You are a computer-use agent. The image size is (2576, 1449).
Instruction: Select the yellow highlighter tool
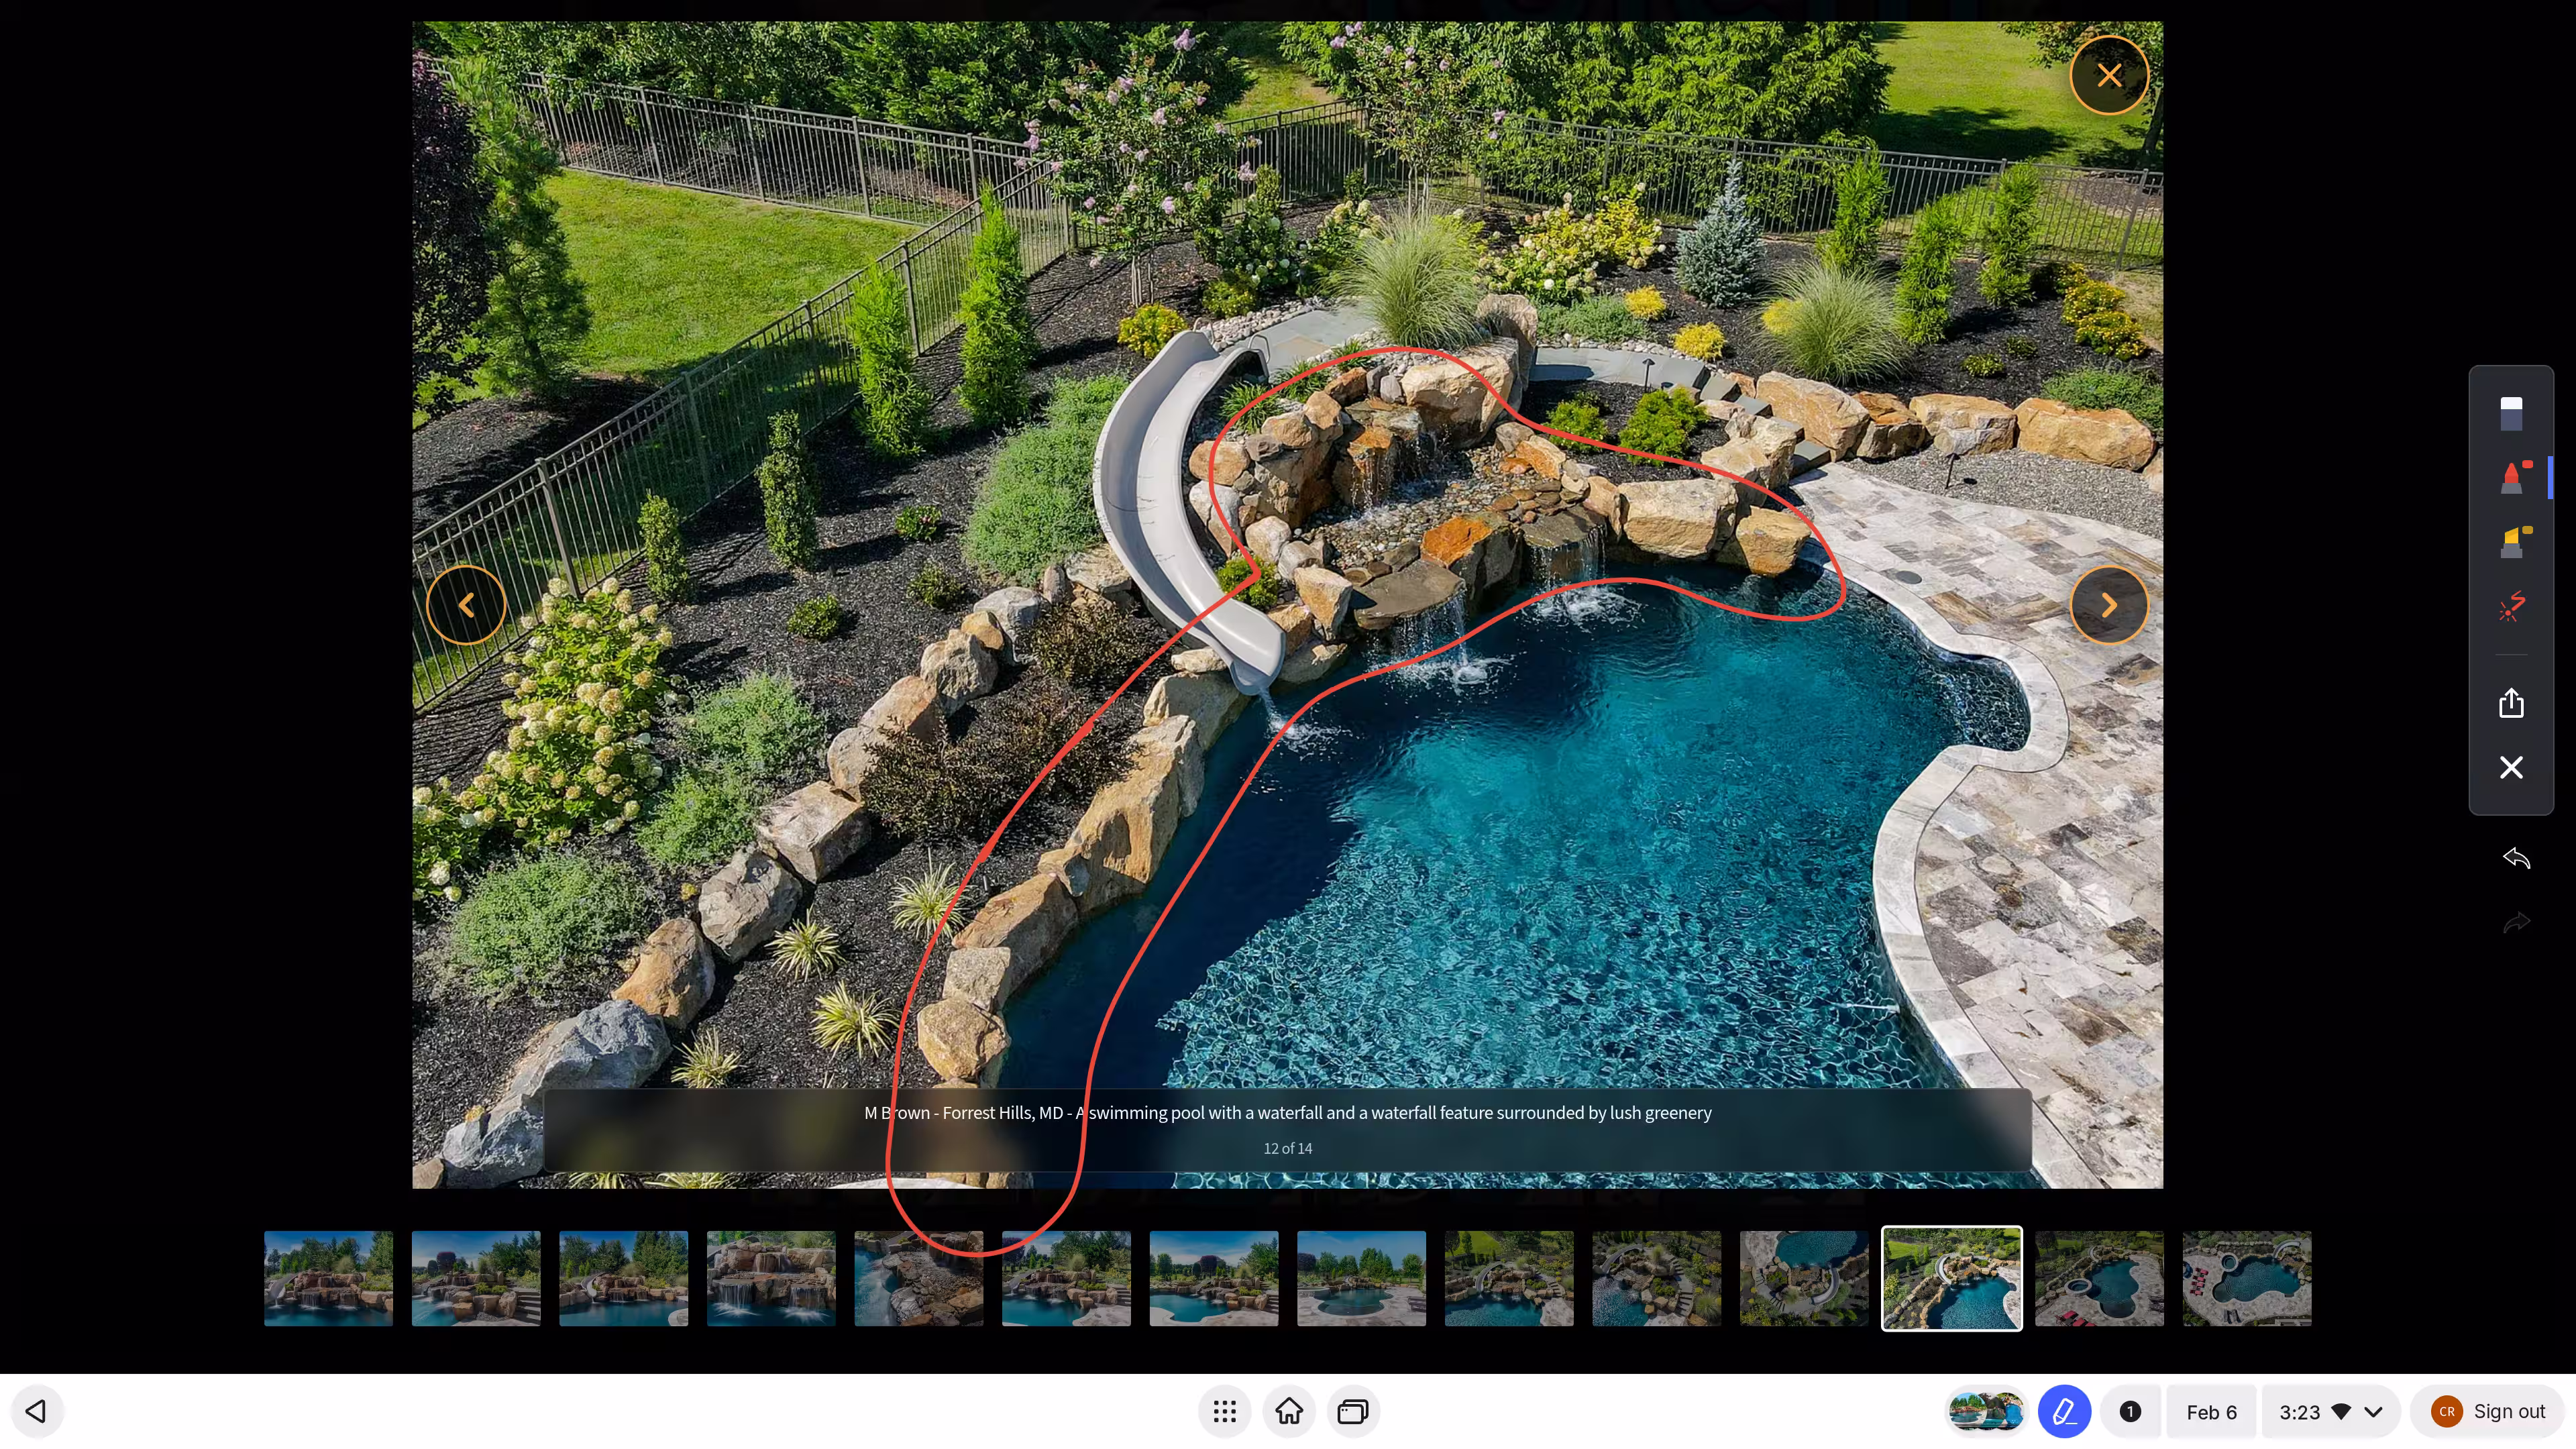[x=2511, y=541]
